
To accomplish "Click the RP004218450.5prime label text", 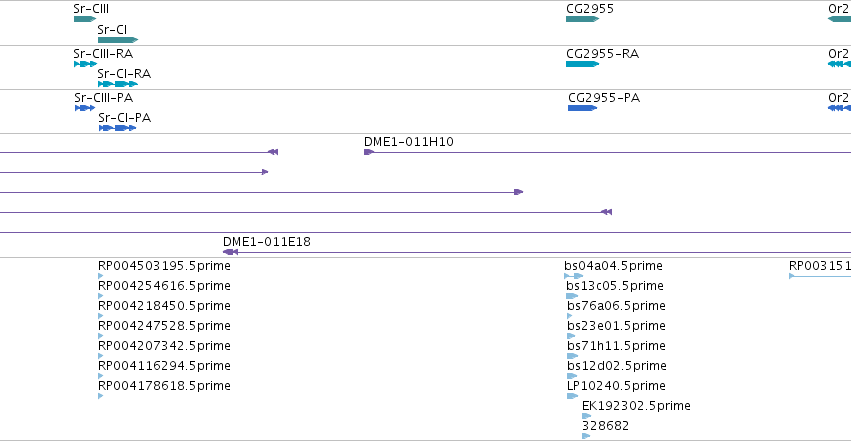I will pyautogui.click(x=164, y=306).
